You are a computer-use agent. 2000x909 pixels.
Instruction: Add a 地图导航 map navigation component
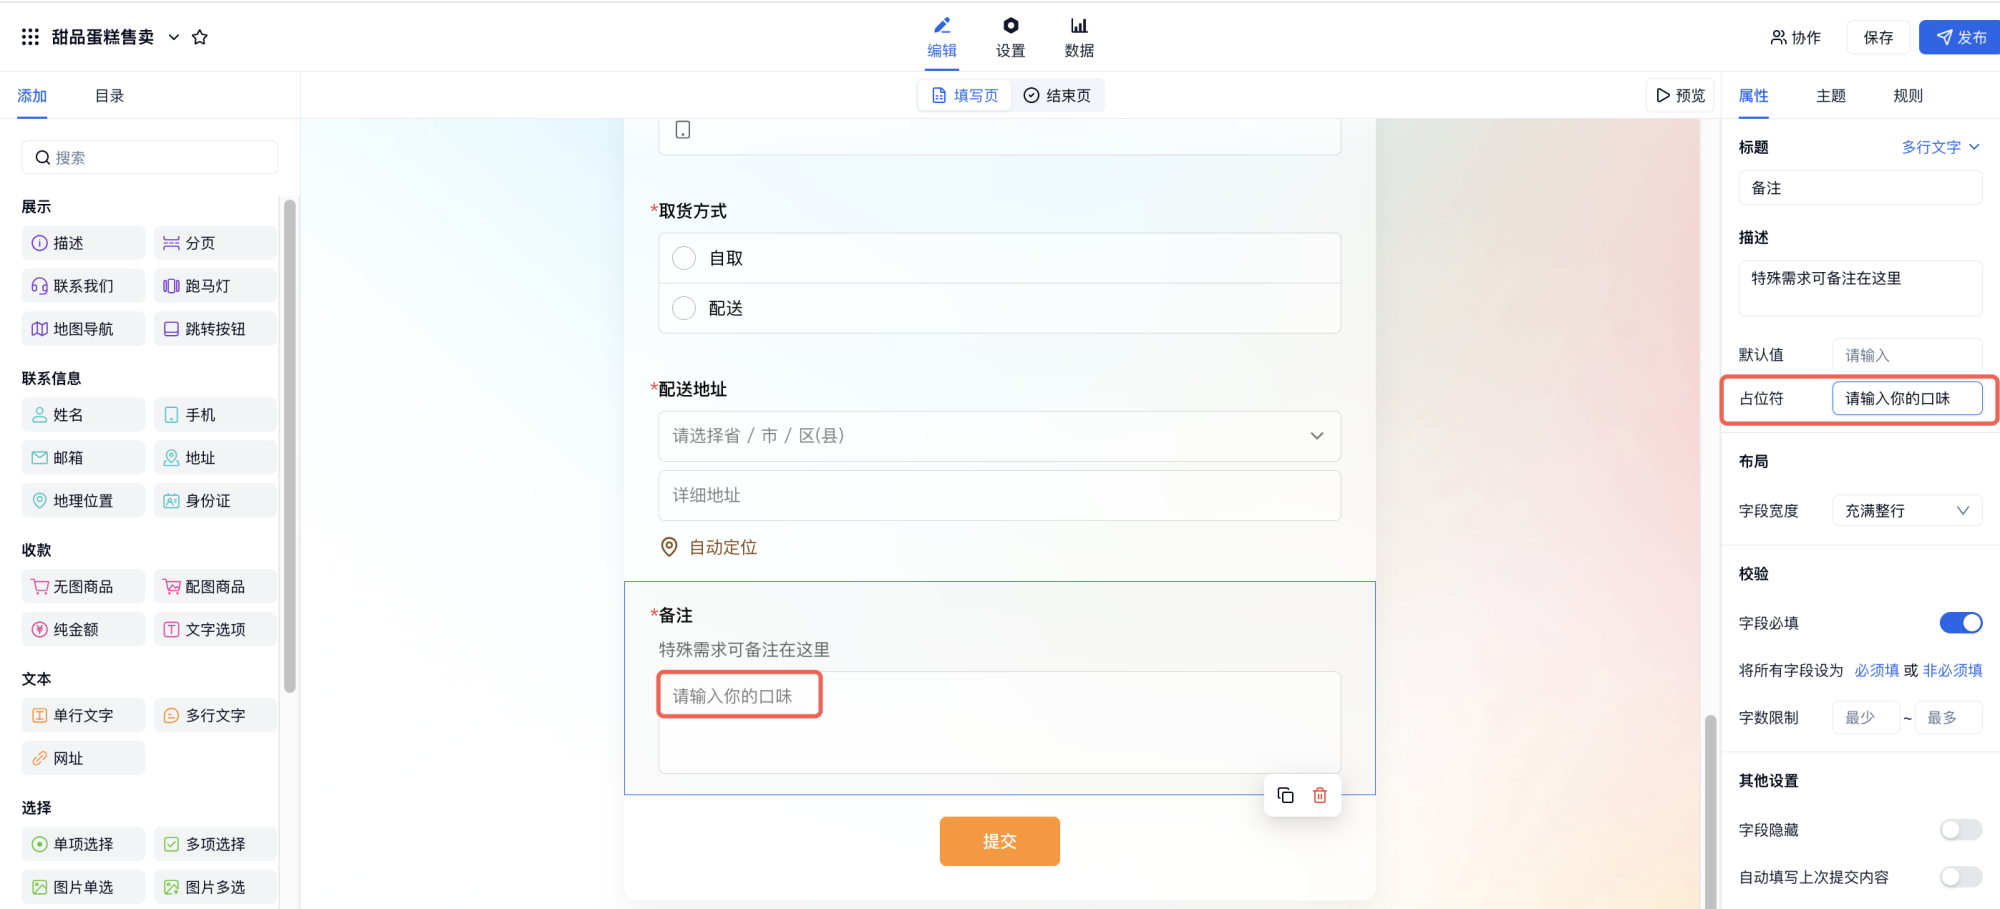(x=83, y=329)
